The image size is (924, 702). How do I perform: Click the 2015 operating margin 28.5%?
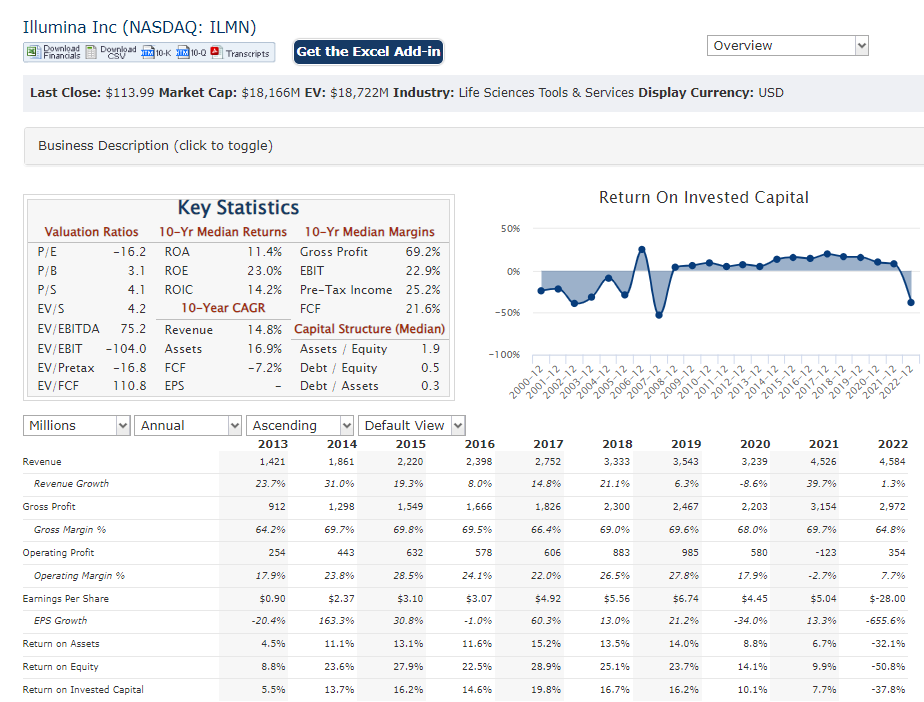[x=408, y=576]
